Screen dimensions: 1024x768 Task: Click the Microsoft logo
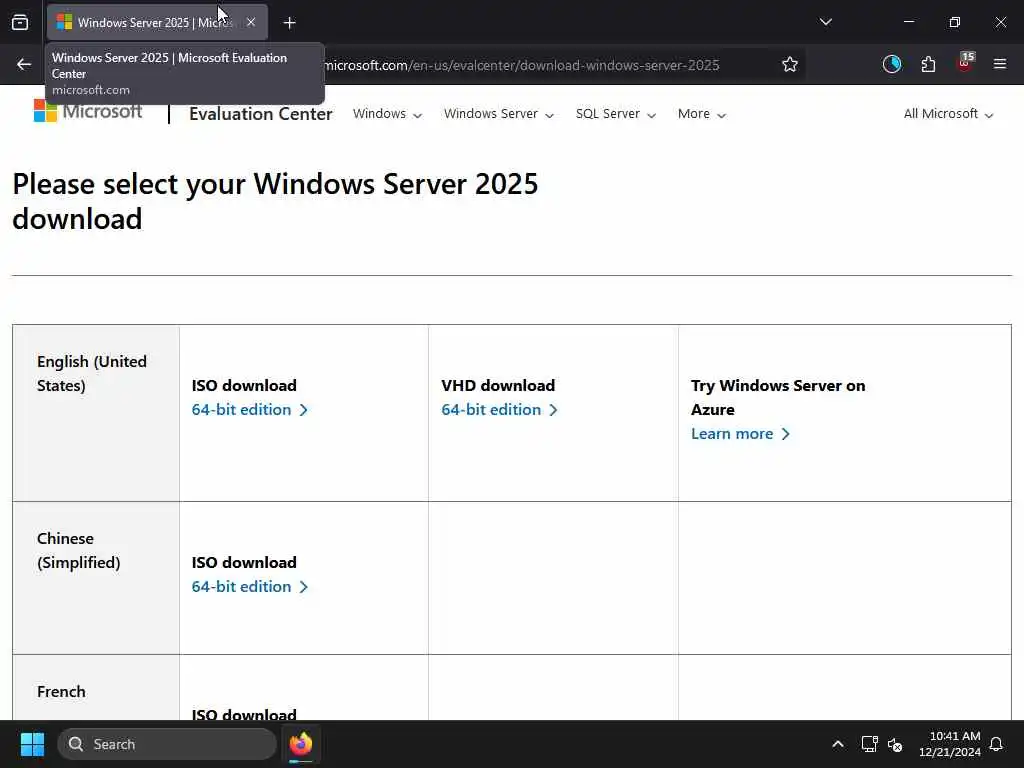click(x=88, y=111)
